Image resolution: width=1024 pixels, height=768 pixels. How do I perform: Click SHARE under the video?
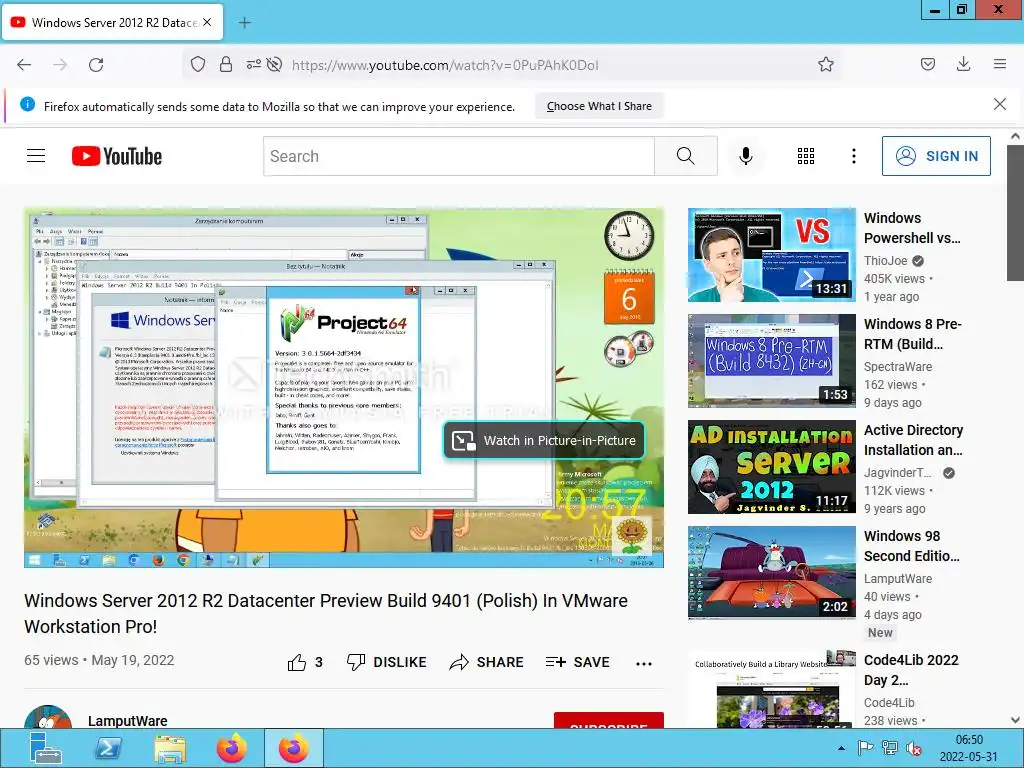[486, 662]
